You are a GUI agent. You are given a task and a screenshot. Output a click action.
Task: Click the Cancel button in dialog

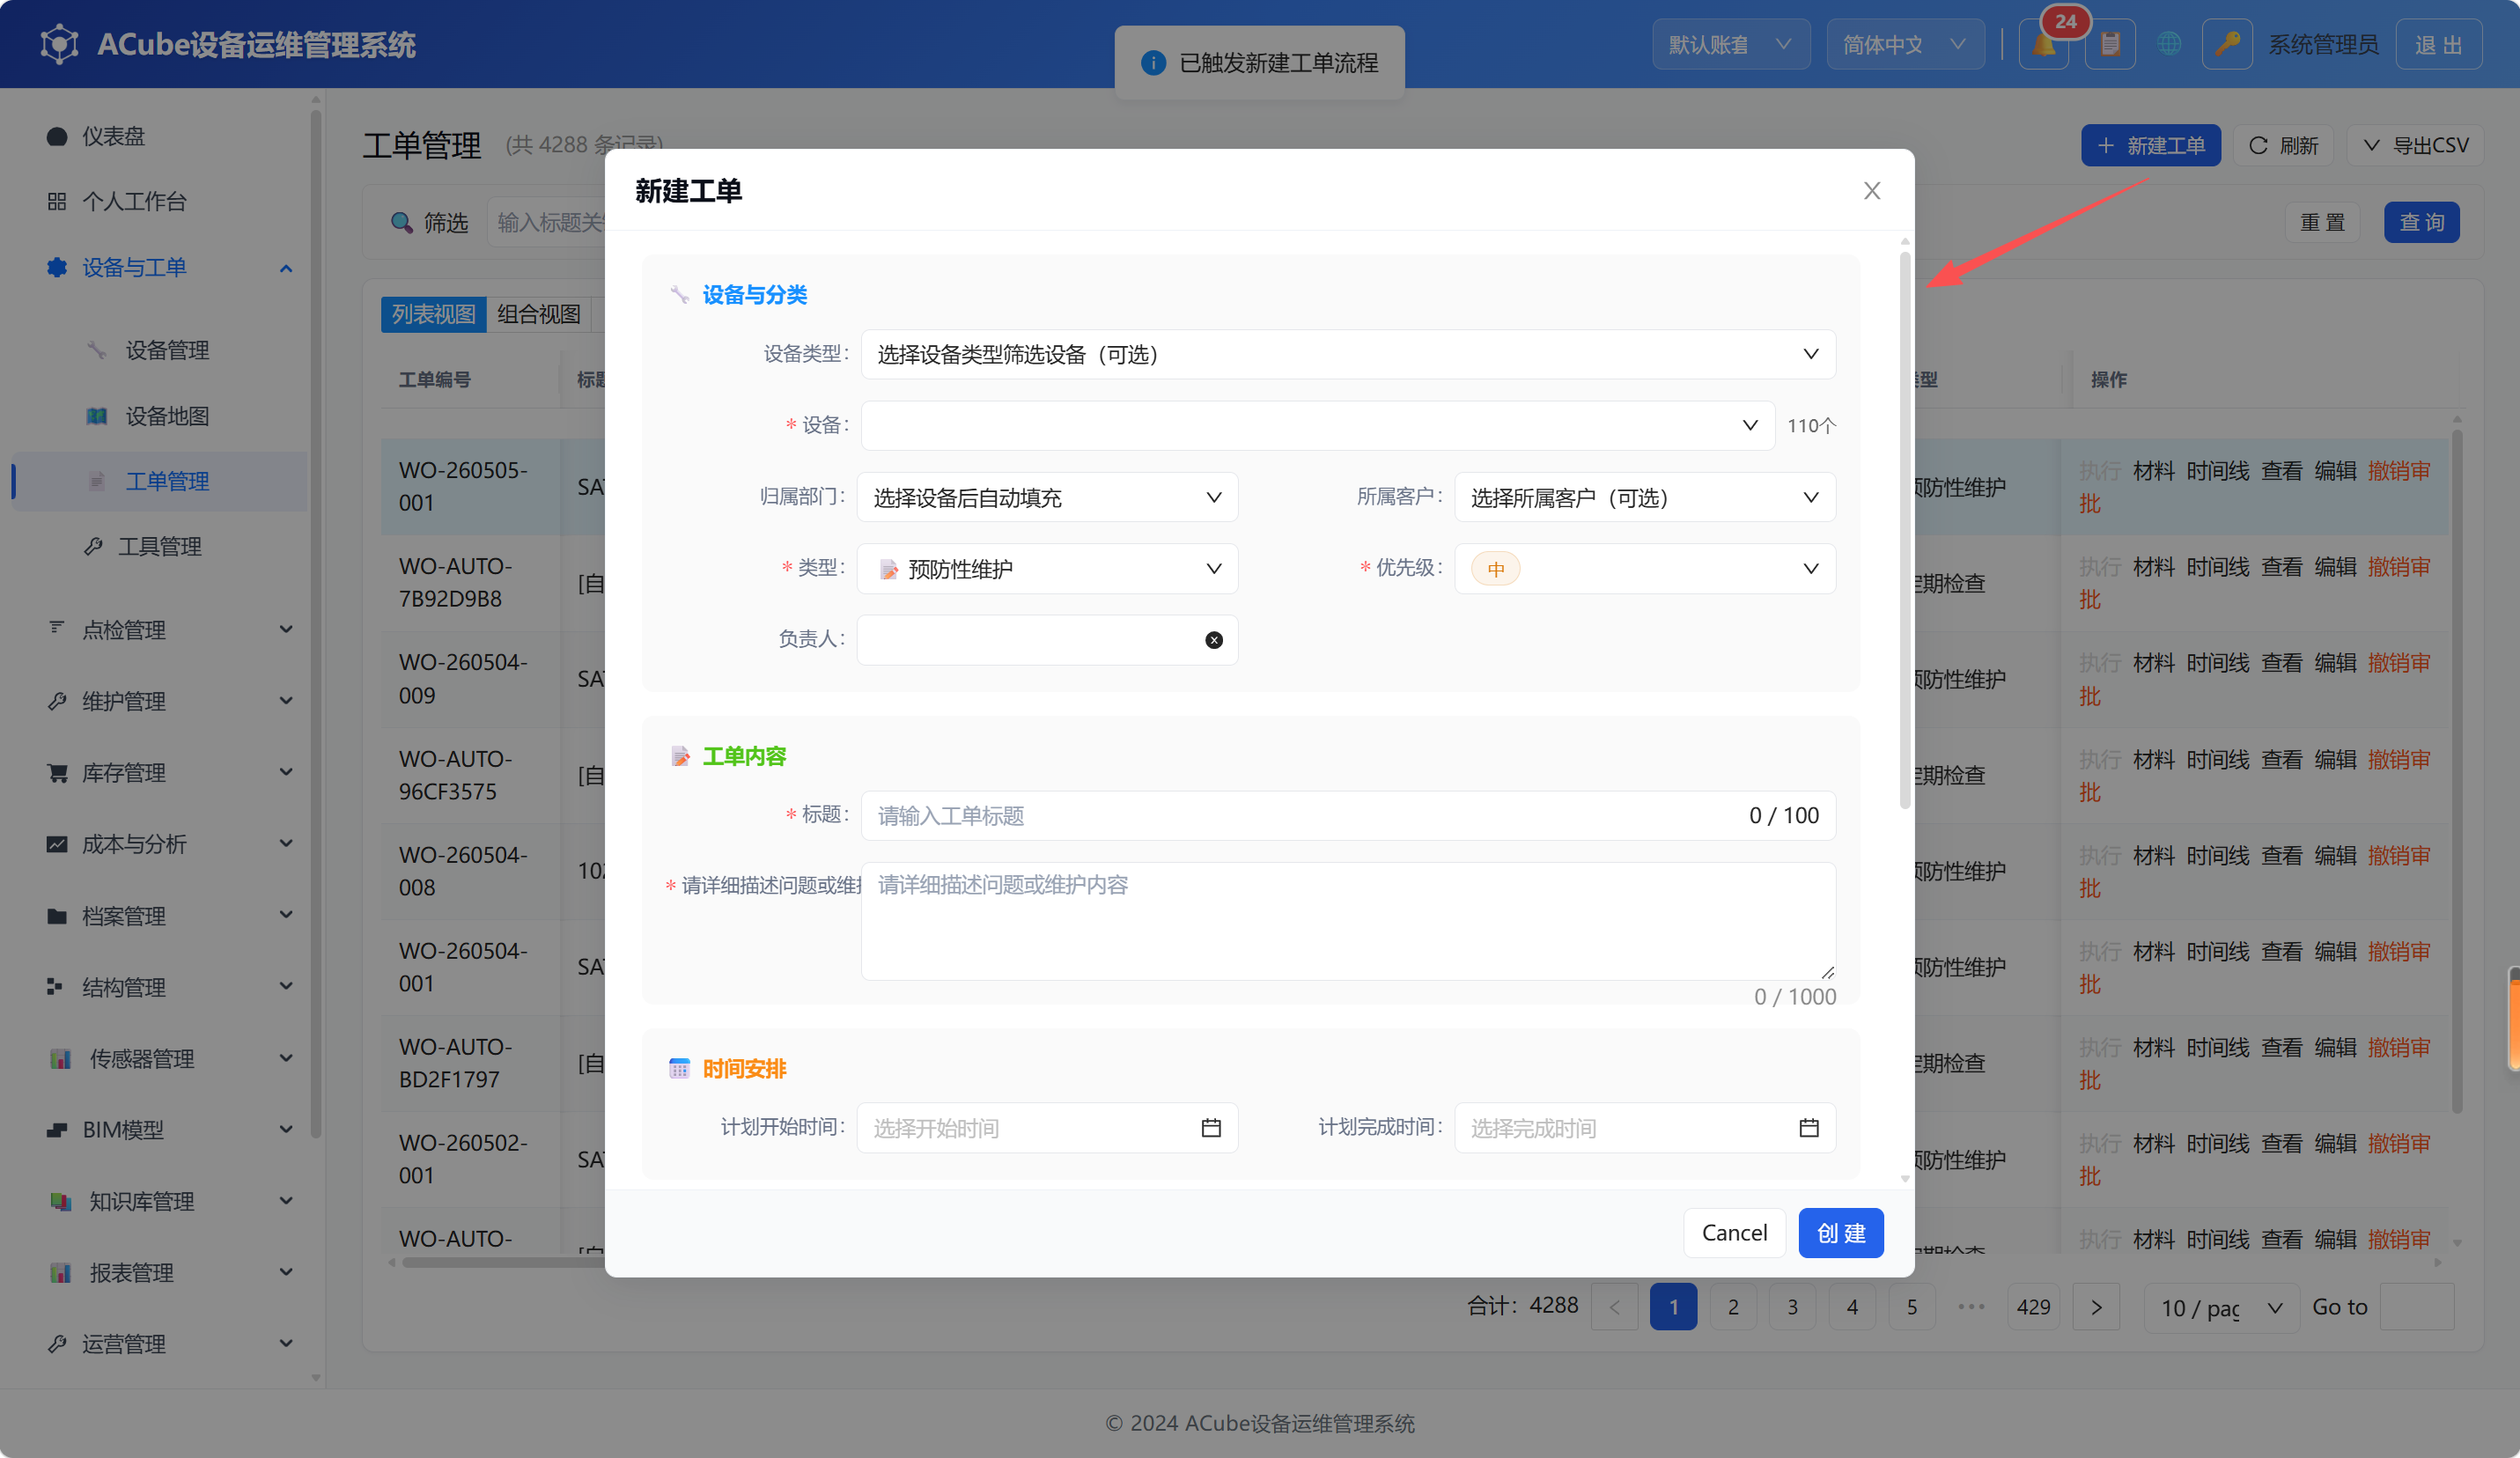click(x=1734, y=1233)
